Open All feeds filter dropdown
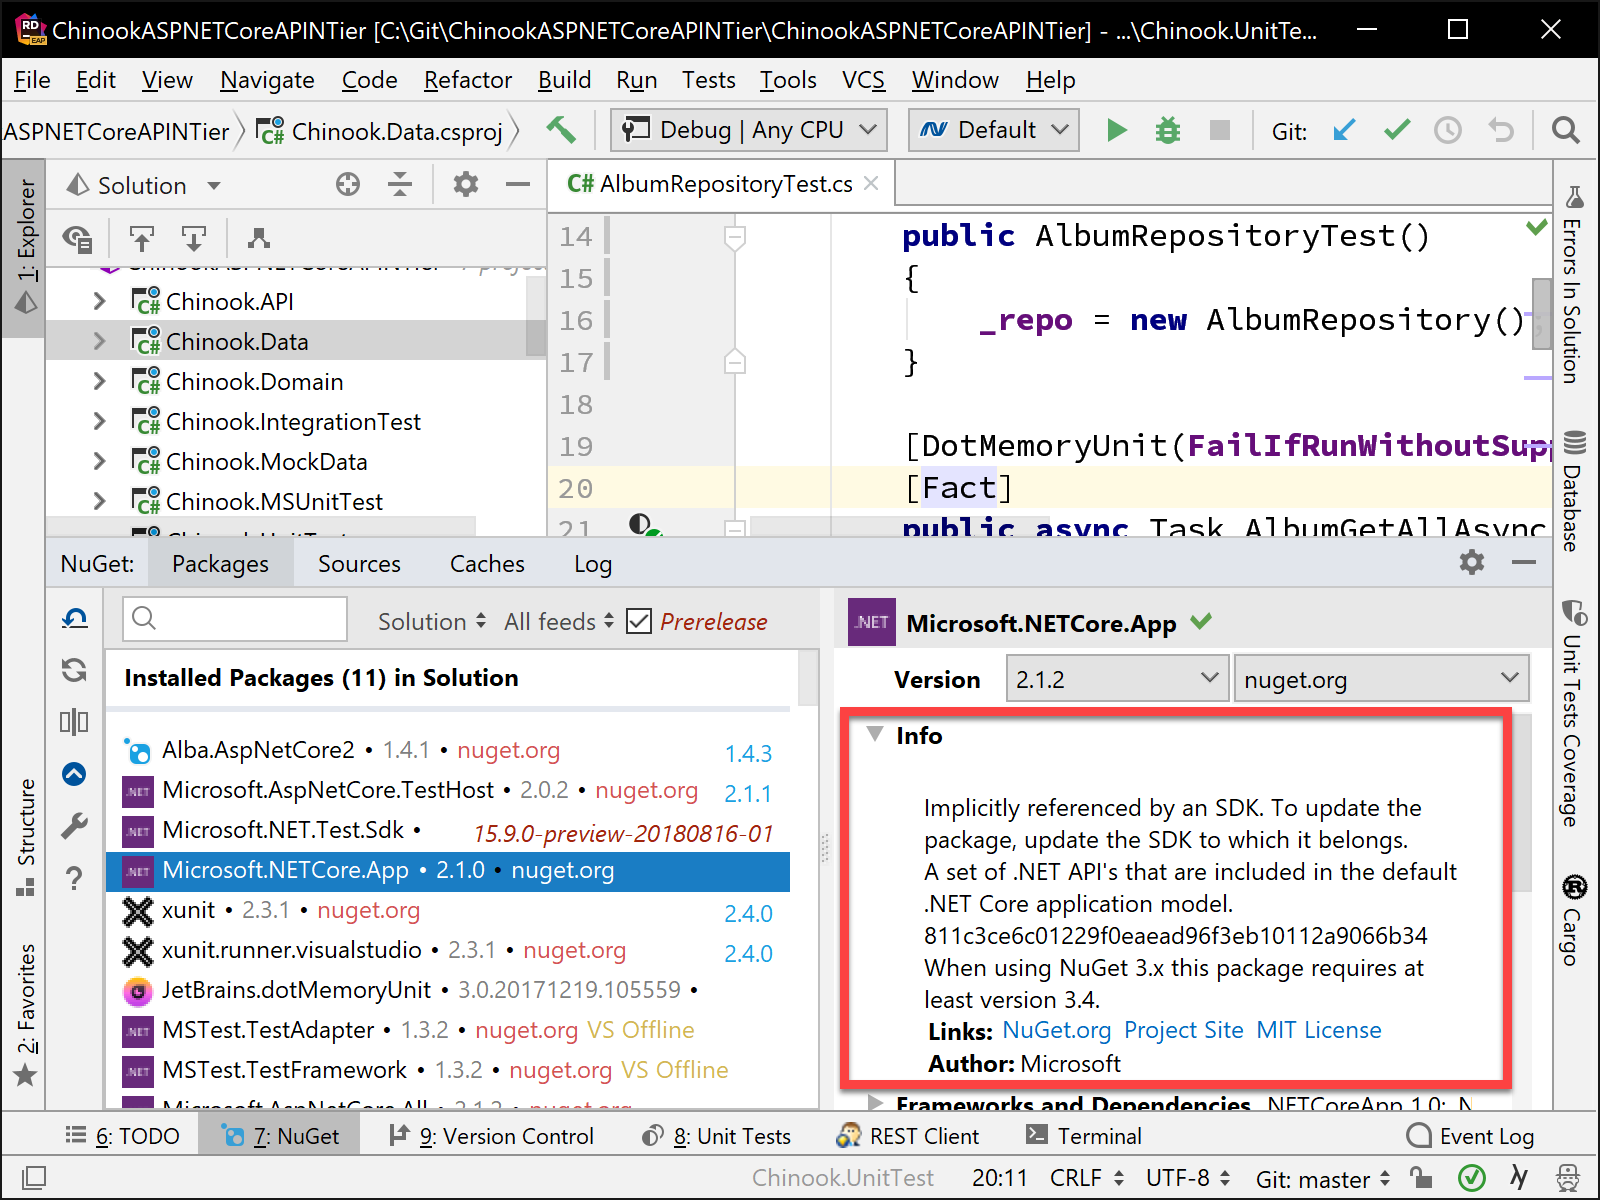This screenshot has height=1200, width=1600. coord(558,621)
